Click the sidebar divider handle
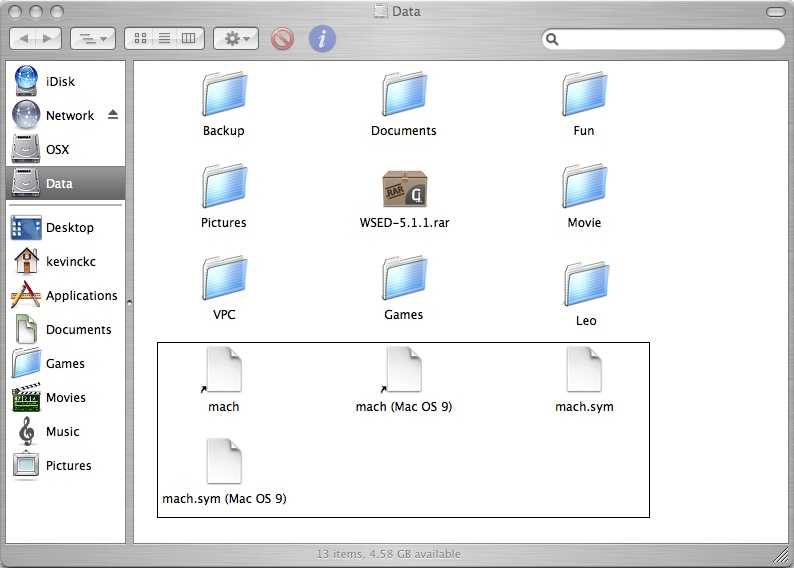 click(x=129, y=301)
